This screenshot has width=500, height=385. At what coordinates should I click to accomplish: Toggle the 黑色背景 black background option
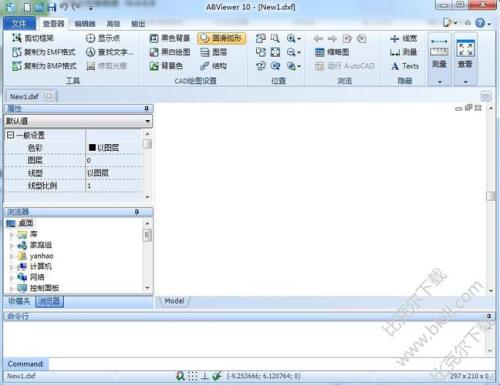[x=169, y=38]
